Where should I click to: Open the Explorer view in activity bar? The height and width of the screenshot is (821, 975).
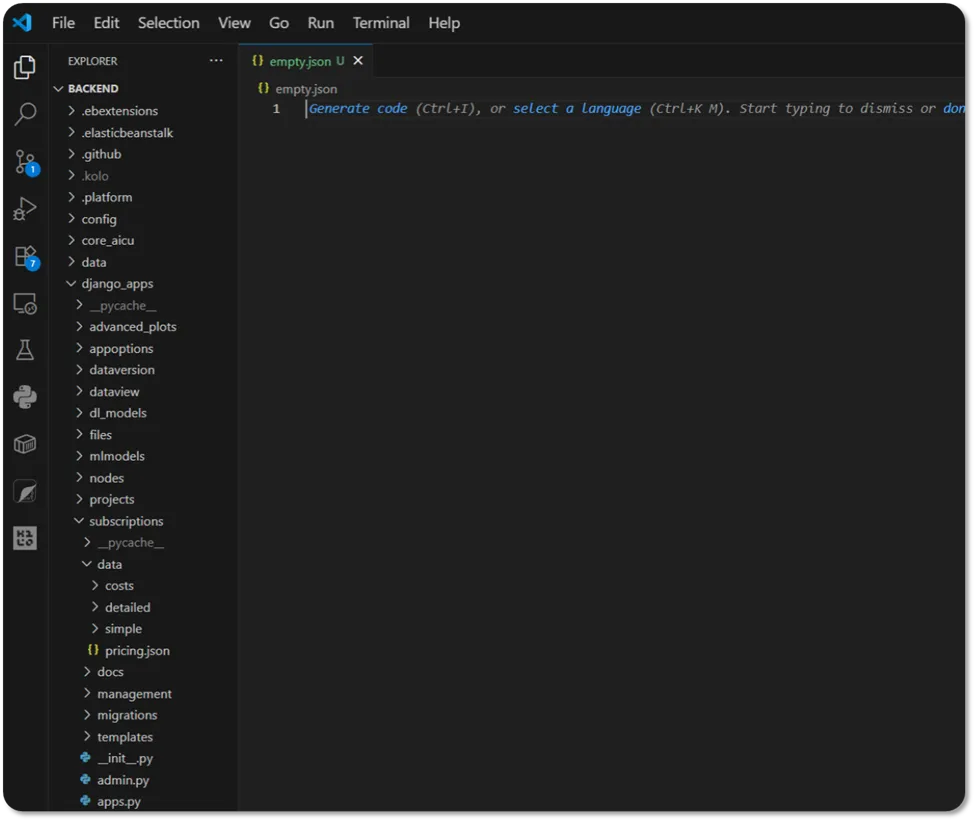tap(25, 68)
